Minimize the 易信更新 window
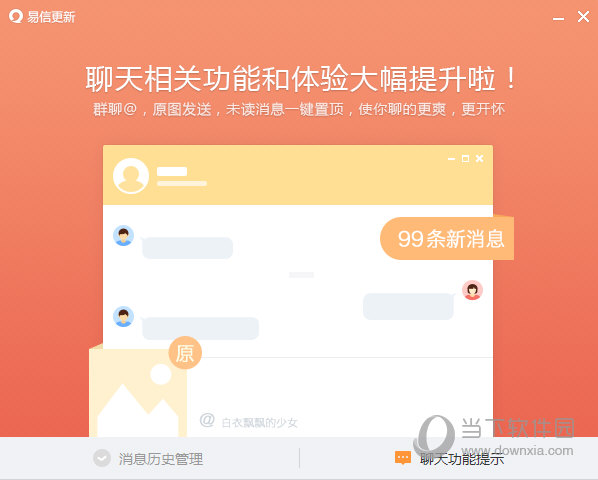 [558, 18]
